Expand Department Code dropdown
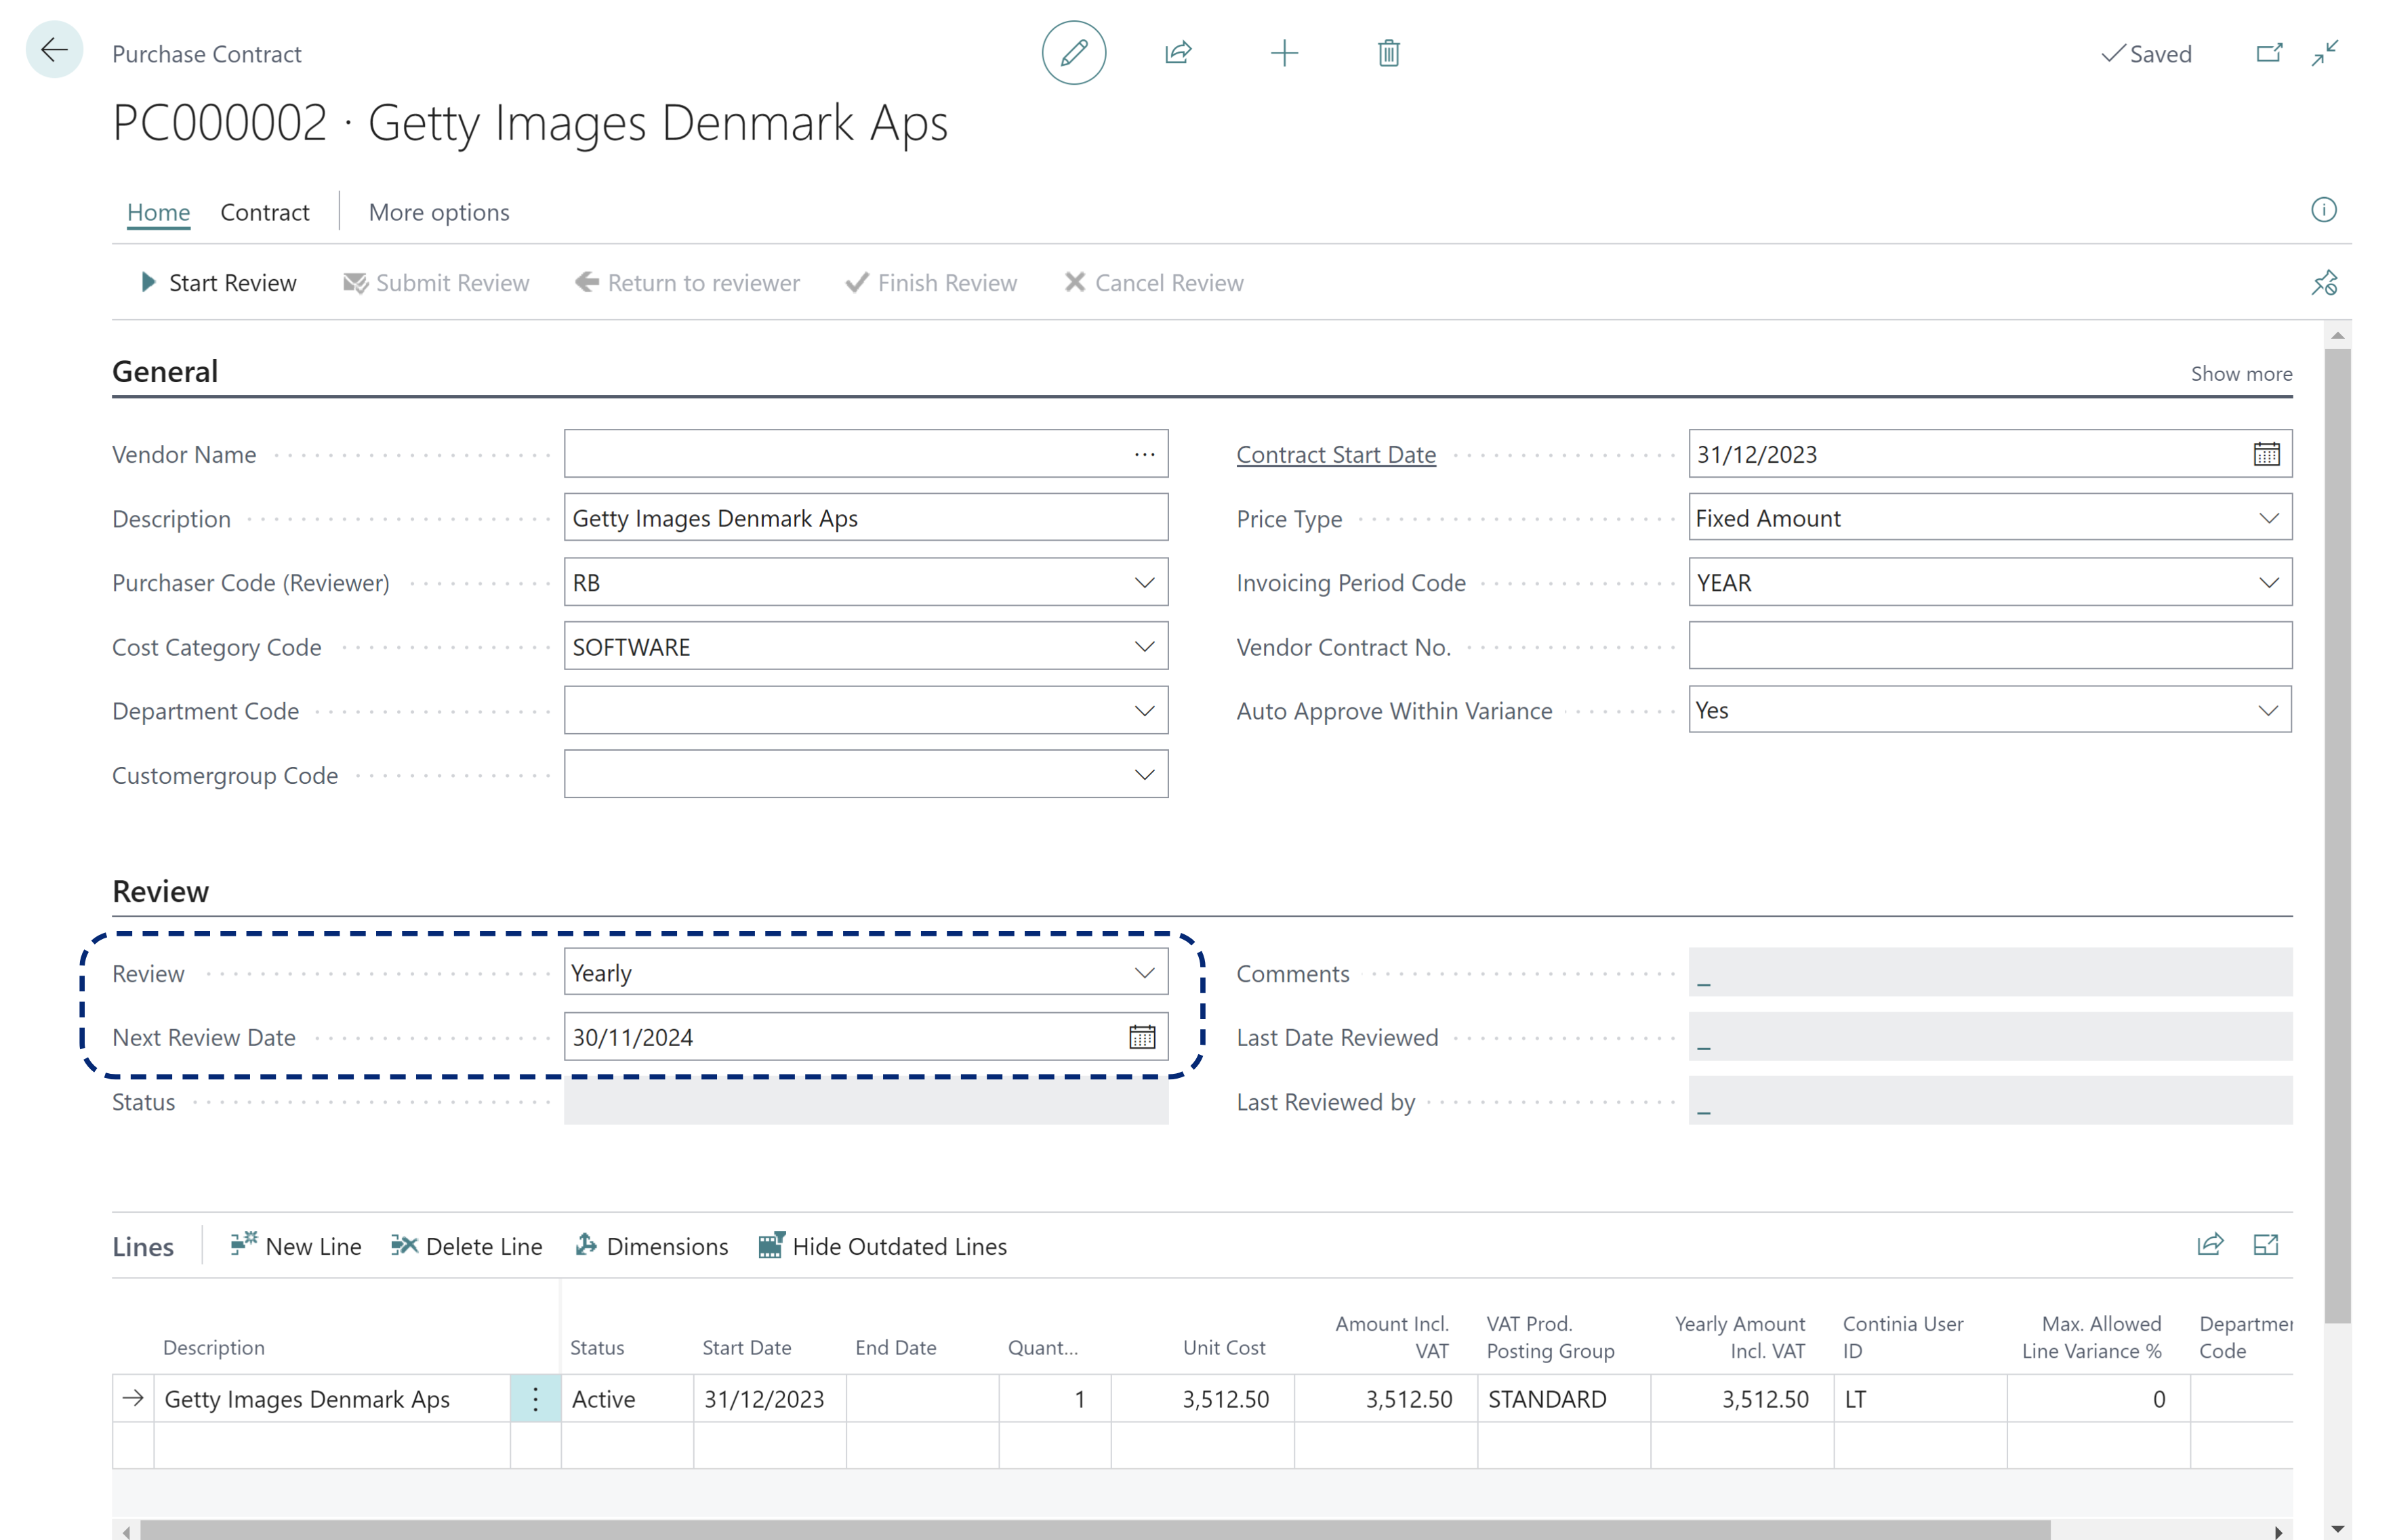Image resolution: width=2393 pixels, height=1540 pixels. [1144, 710]
